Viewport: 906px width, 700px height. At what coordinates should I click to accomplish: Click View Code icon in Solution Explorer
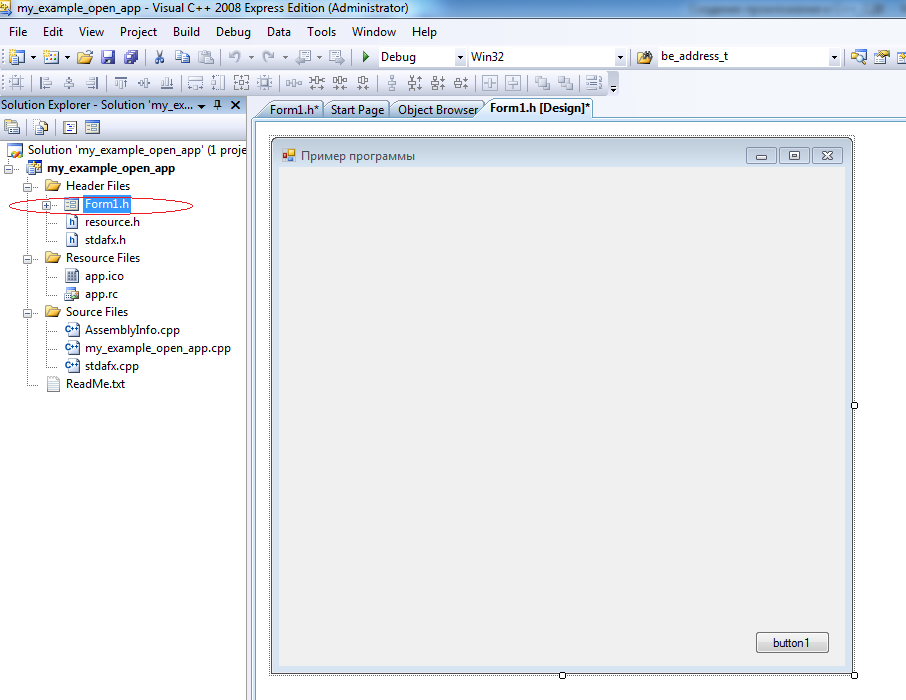point(70,127)
